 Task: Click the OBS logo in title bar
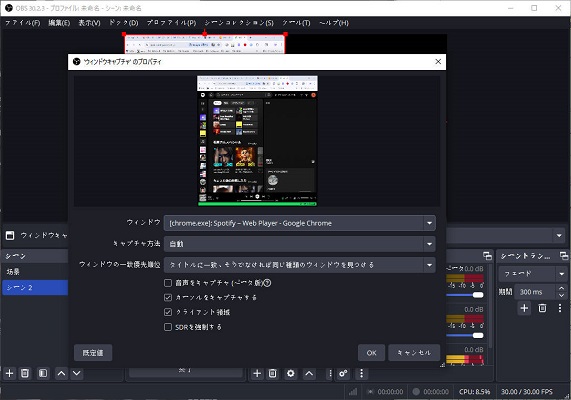pos(9,8)
